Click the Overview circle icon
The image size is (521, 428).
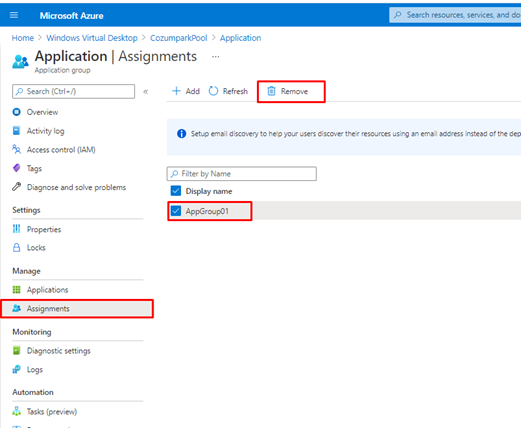pyautogui.click(x=16, y=112)
